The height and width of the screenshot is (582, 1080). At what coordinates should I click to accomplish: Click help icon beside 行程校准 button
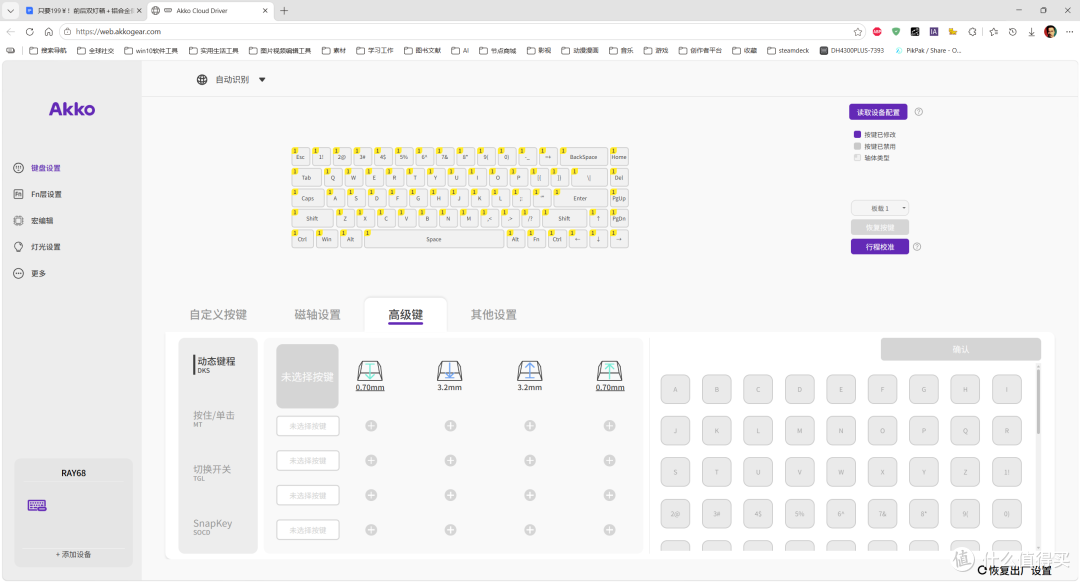tap(917, 247)
